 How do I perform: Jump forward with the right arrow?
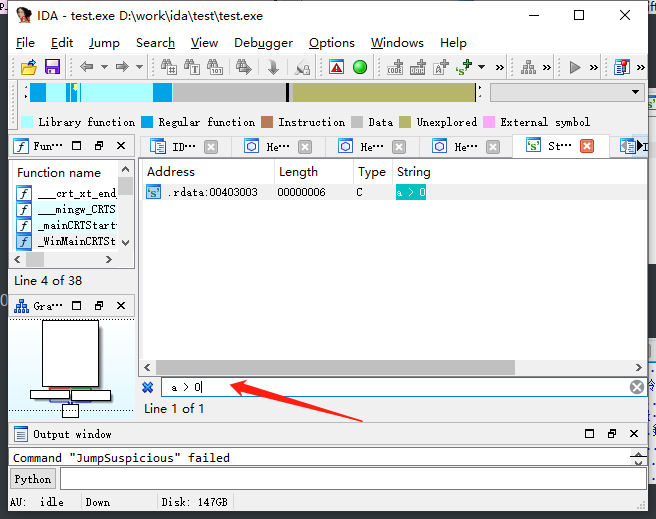(122, 66)
